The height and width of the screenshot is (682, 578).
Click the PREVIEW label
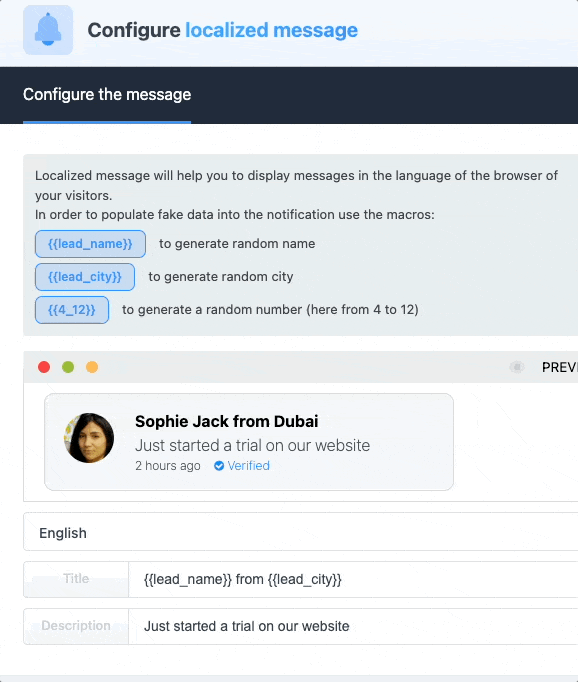[560, 367]
